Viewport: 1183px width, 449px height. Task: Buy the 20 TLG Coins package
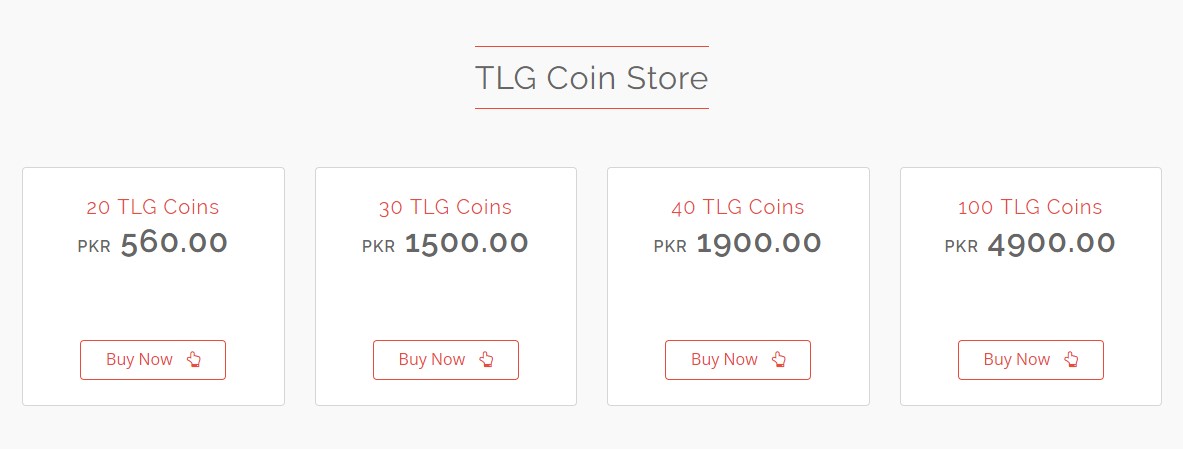tap(153, 360)
